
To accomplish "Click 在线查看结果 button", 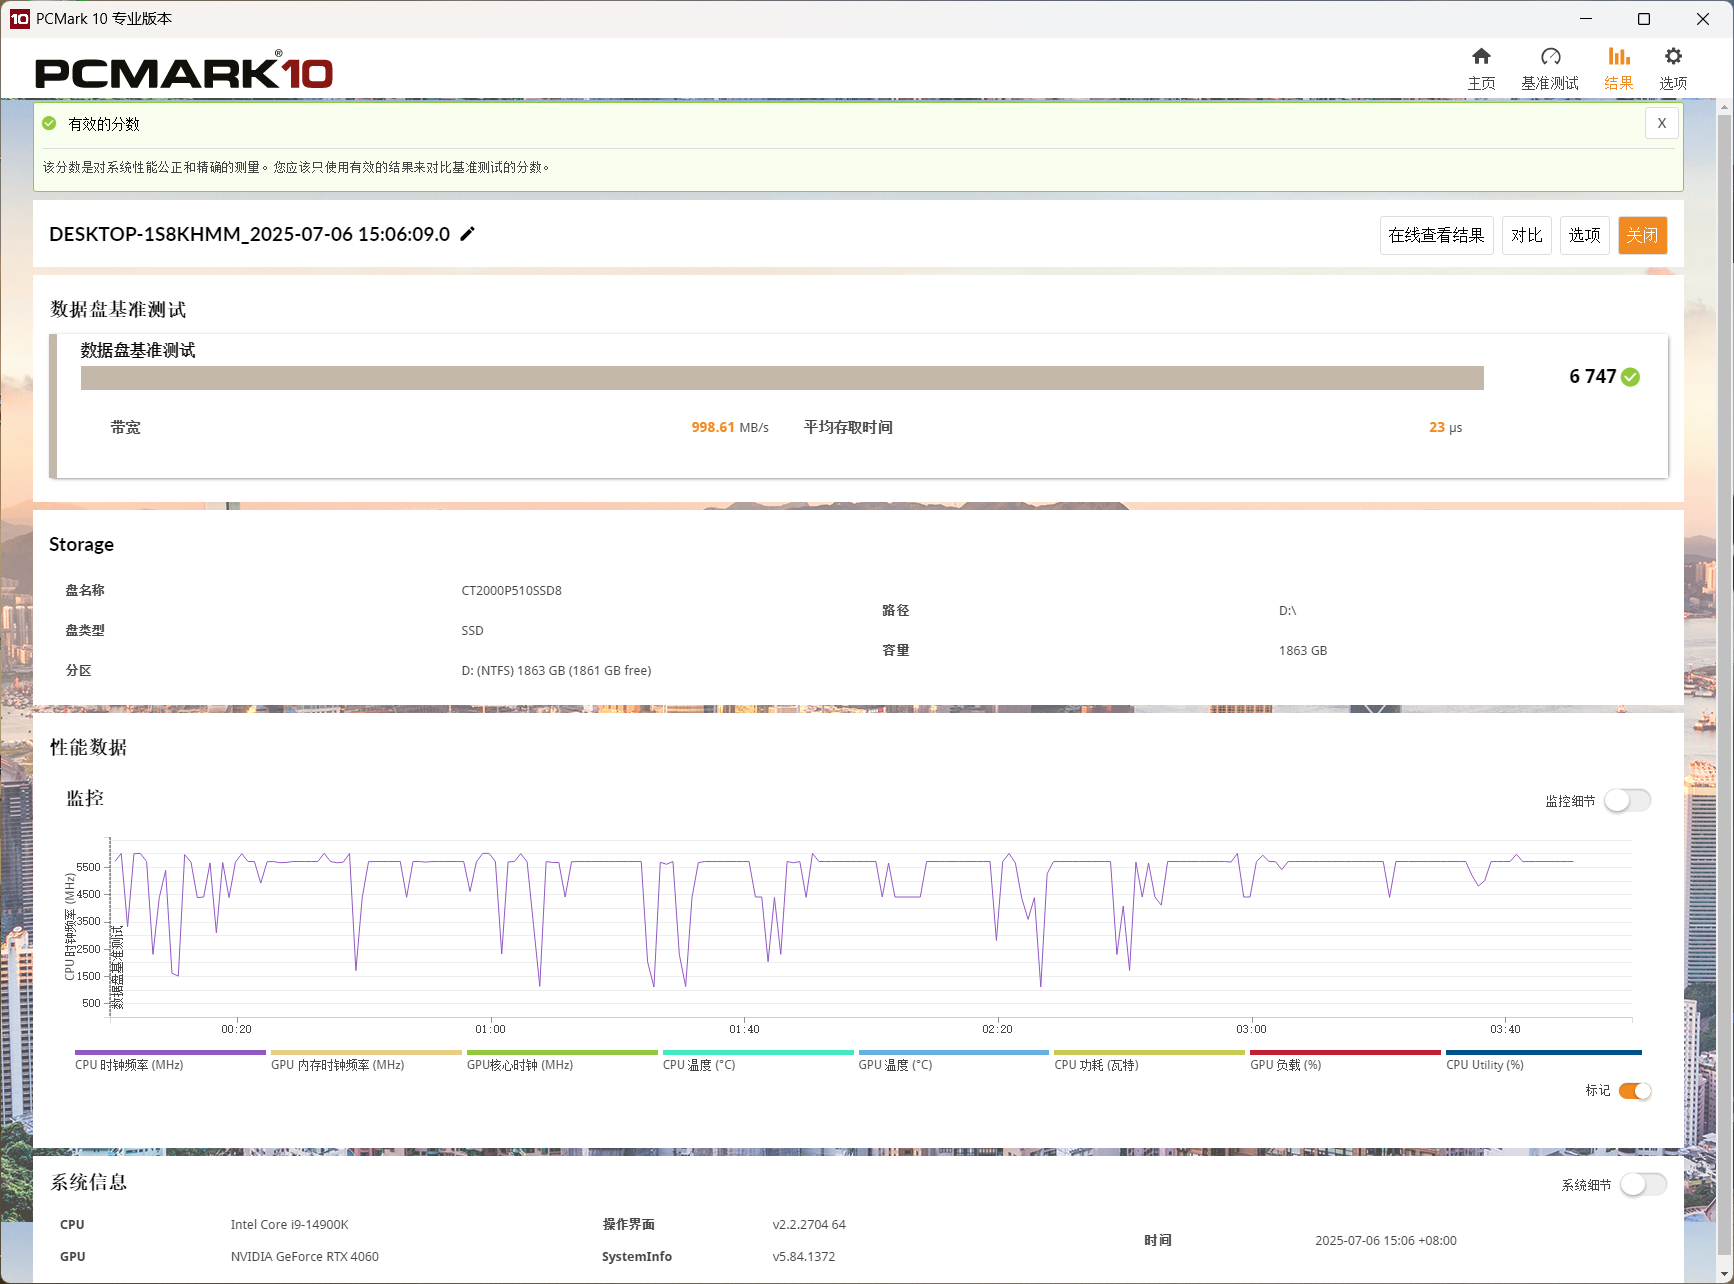I will pos(1436,235).
